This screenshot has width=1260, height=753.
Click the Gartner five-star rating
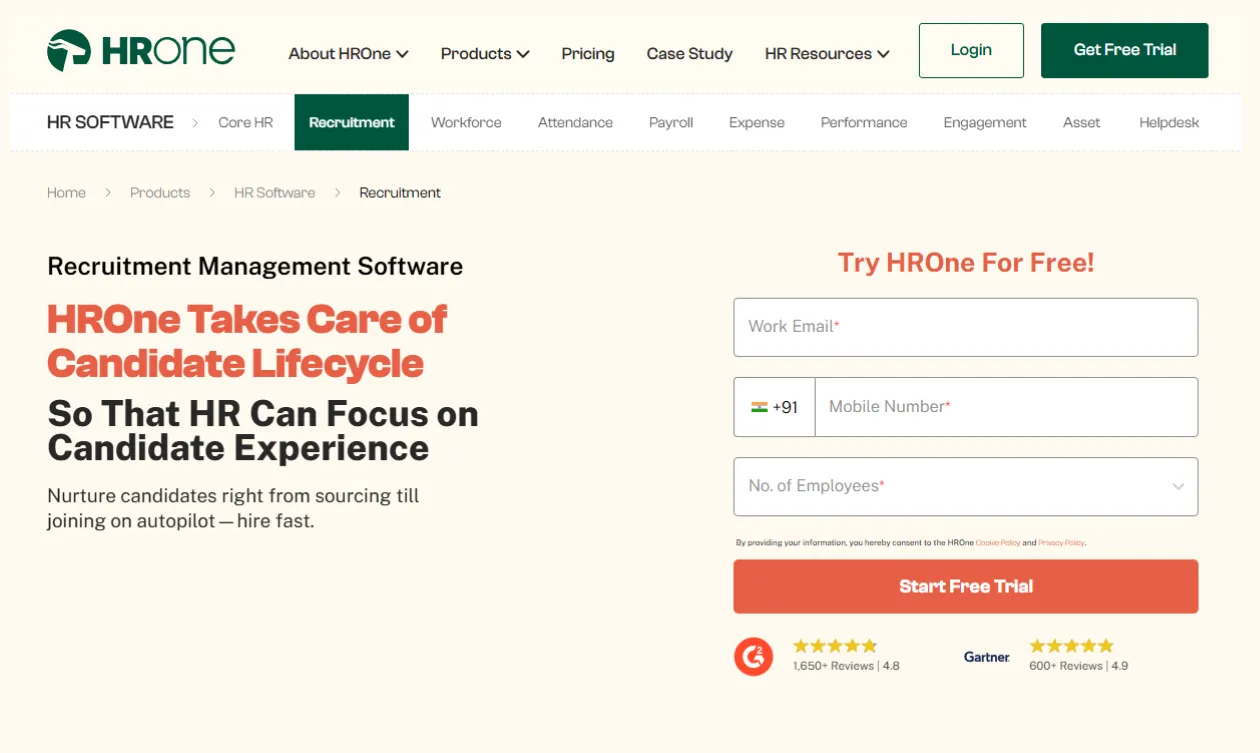coord(1071,646)
